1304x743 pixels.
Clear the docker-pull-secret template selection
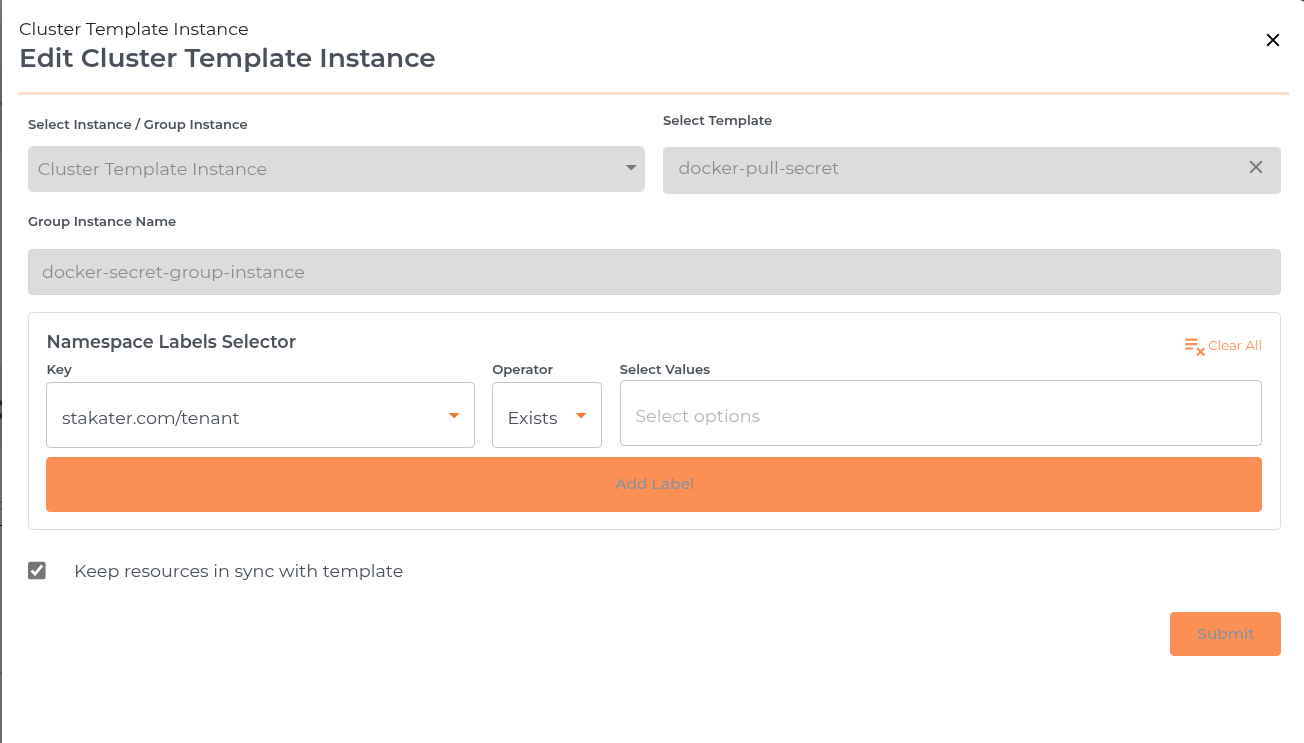pyautogui.click(x=1256, y=168)
